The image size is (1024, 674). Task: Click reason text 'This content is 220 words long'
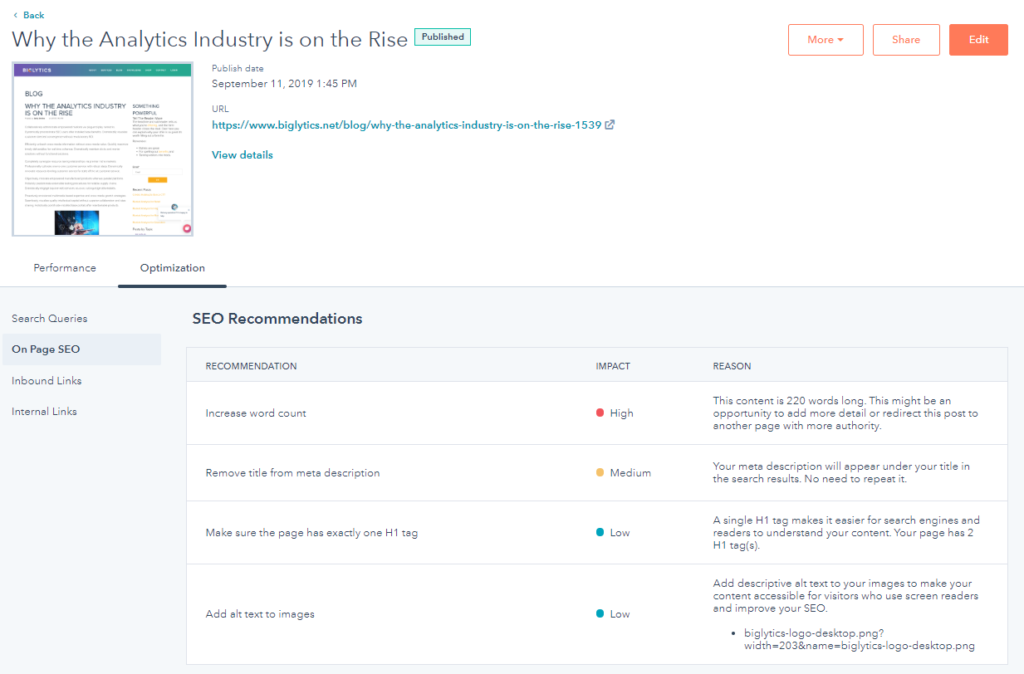pyautogui.click(x=845, y=413)
